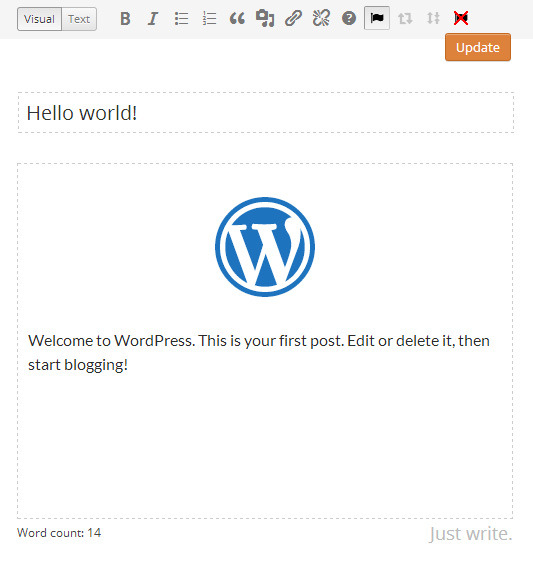Place cursor in the Welcome to WordPress paragraph
This screenshot has height=561, width=533.
[x=259, y=352]
